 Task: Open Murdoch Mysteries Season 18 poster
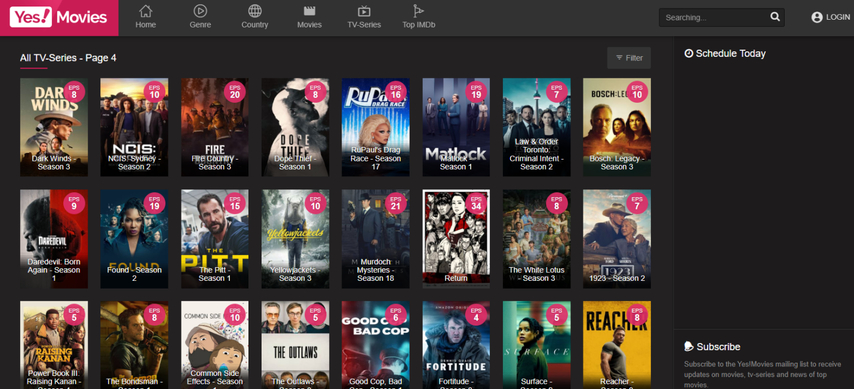(x=375, y=239)
